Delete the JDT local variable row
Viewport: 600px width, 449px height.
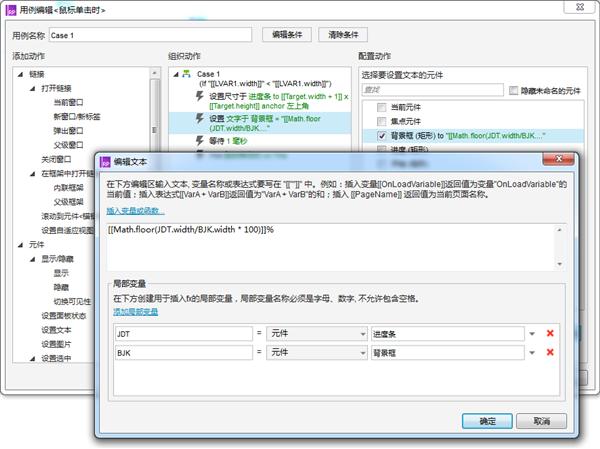(549, 333)
